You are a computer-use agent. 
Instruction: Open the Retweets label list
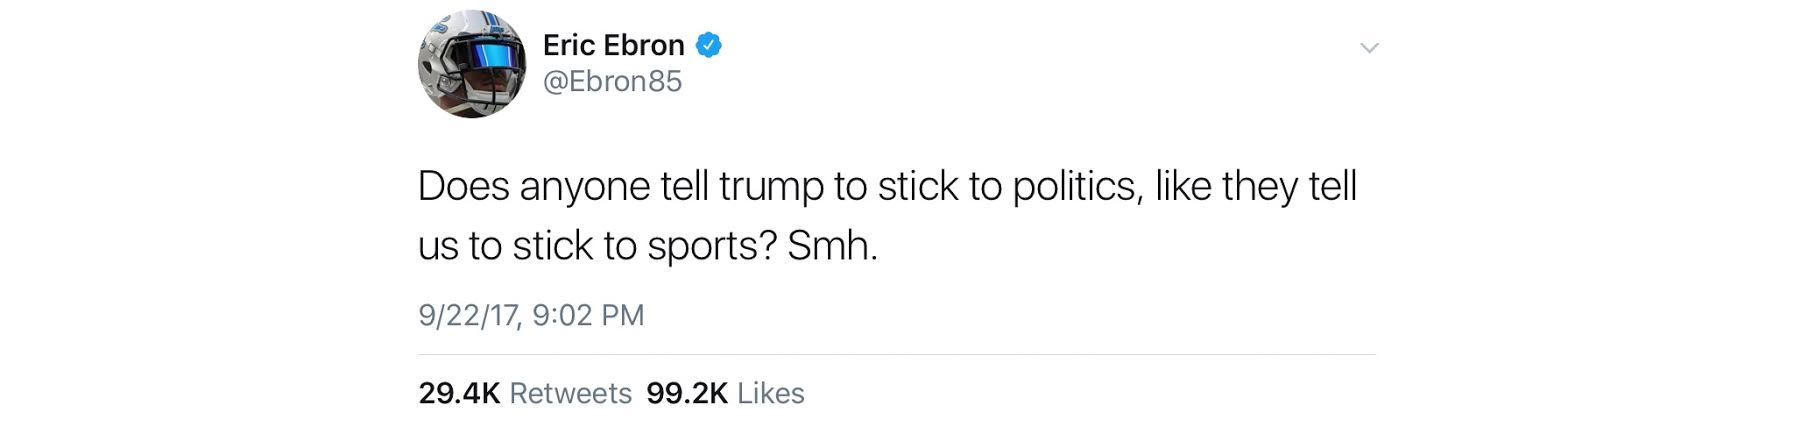[570, 393]
